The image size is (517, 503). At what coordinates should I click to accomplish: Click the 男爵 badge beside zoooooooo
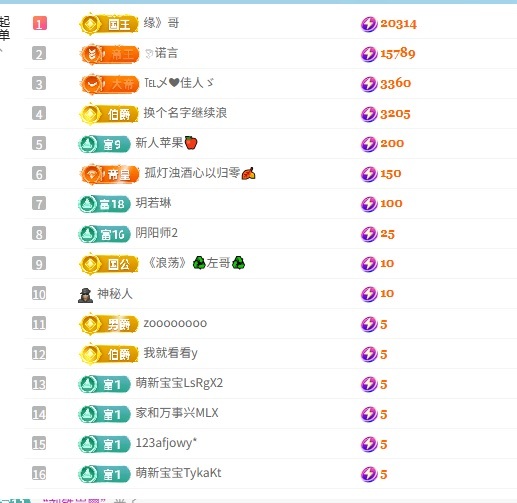point(109,324)
